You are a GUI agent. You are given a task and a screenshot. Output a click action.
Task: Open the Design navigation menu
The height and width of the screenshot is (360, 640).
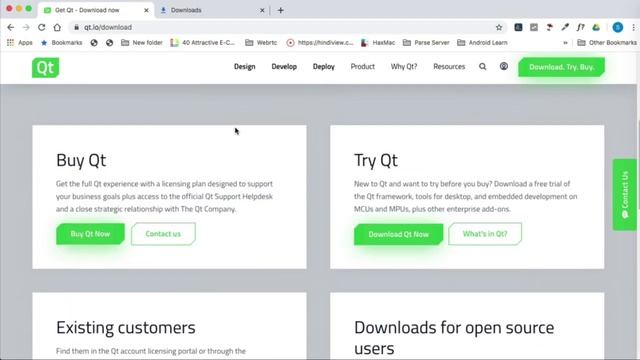tap(244, 67)
